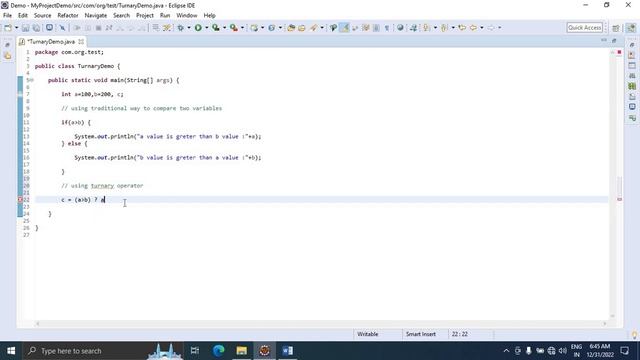Viewport: 640px width, 360px height.
Task: Toggle Block Selection mode
Action: pyautogui.click(x=376, y=28)
